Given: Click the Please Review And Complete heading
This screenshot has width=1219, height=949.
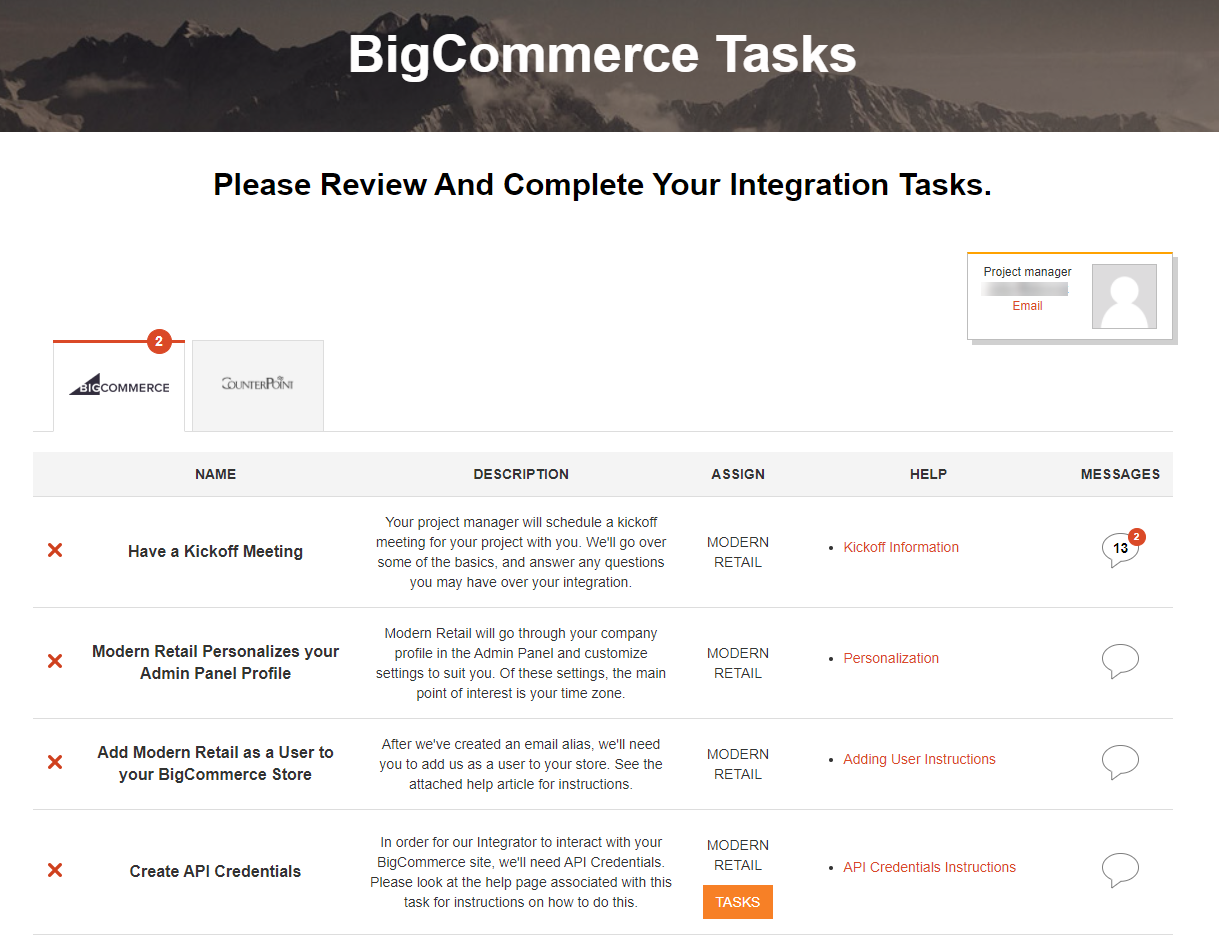Looking at the screenshot, I should pos(602,185).
